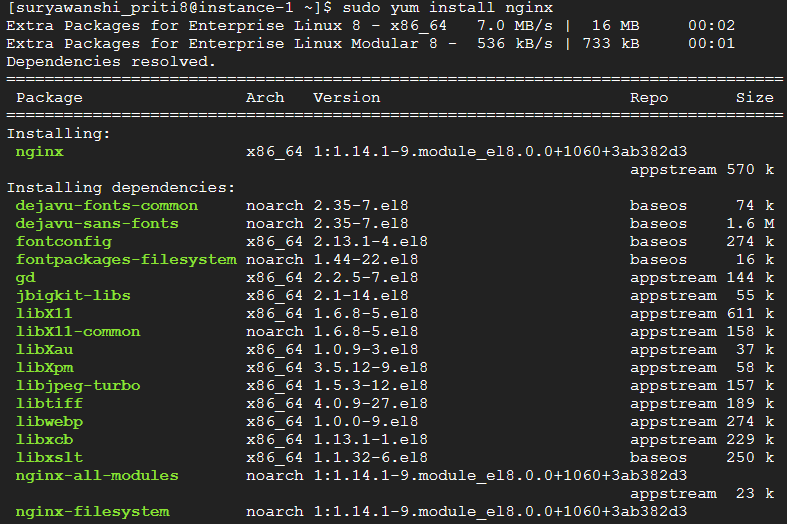
Task: Click the Repo column header
Action: pyautogui.click(x=649, y=98)
